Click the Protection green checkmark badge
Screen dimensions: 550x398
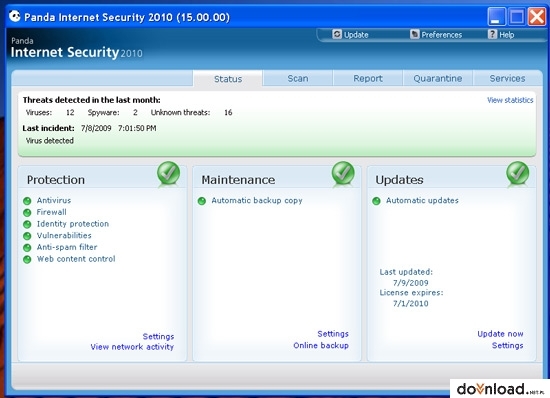[x=168, y=173]
